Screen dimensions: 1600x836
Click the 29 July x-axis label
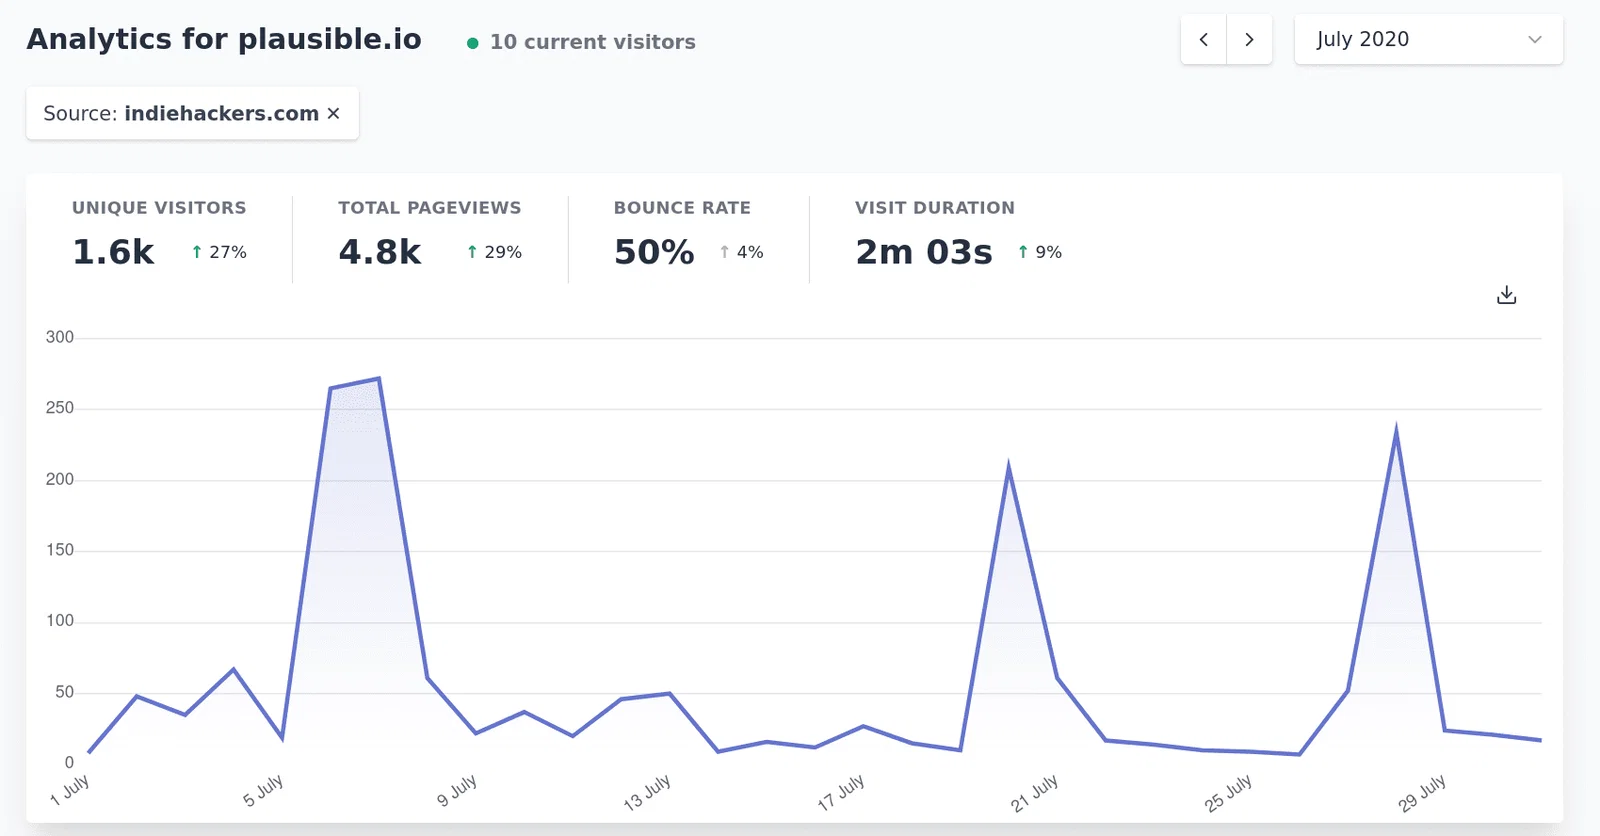(1422, 792)
